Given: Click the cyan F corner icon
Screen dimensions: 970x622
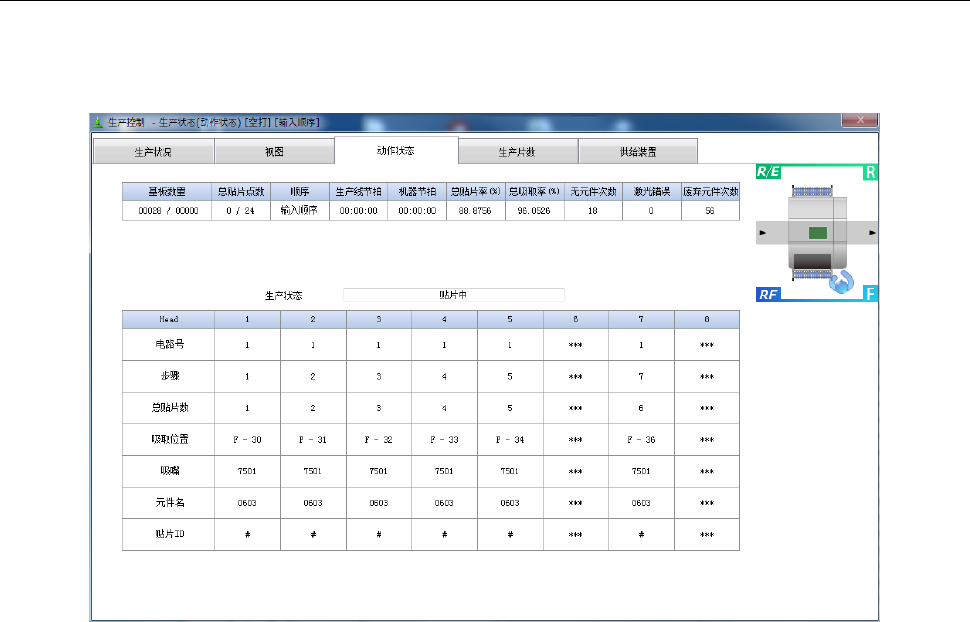Looking at the screenshot, I should pyautogui.click(x=870, y=293).
